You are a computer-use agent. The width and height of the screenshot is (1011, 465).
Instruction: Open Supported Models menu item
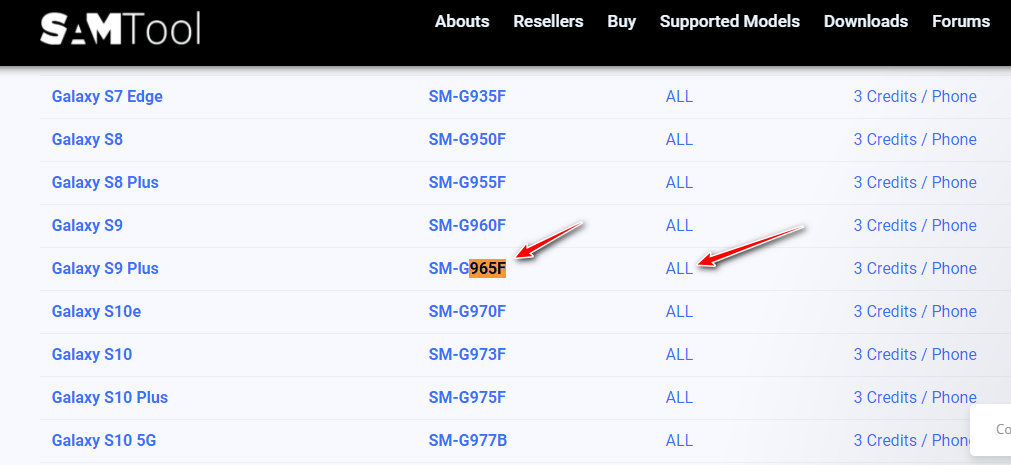[x=730, y=21]
